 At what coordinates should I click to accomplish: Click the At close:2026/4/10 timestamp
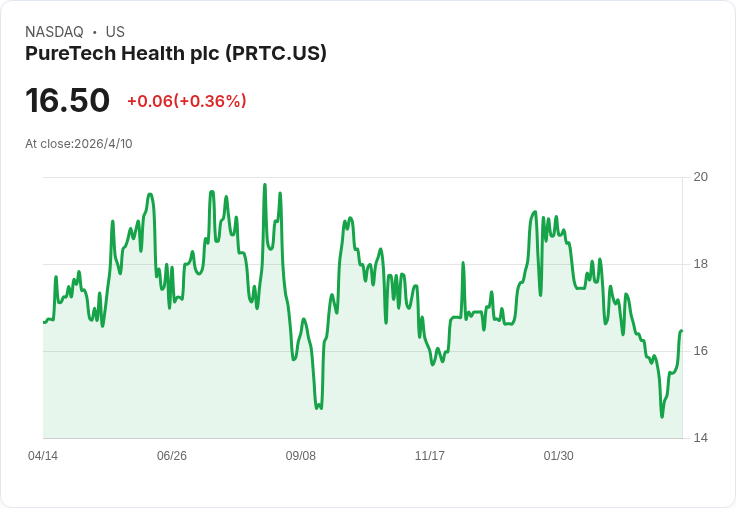[x=79, y=144]
